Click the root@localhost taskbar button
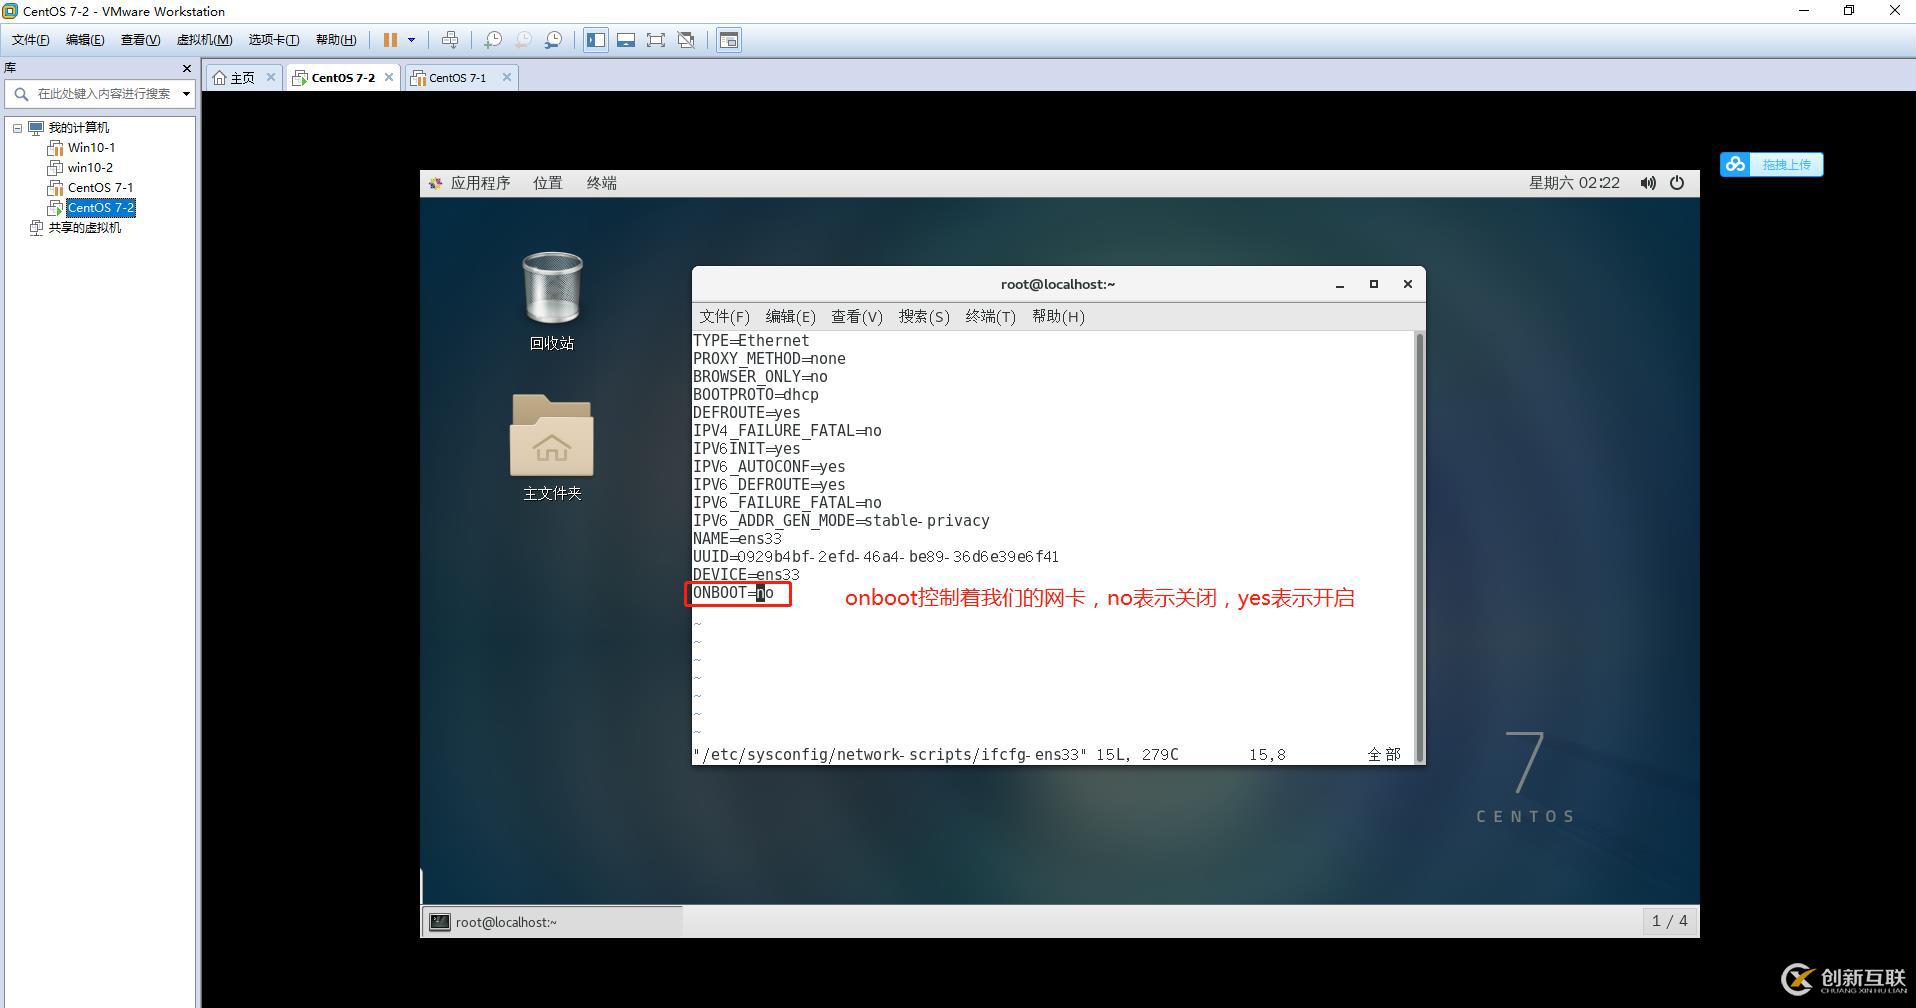The width and height of the screenshot is (1916, 1008). [553, 922]
